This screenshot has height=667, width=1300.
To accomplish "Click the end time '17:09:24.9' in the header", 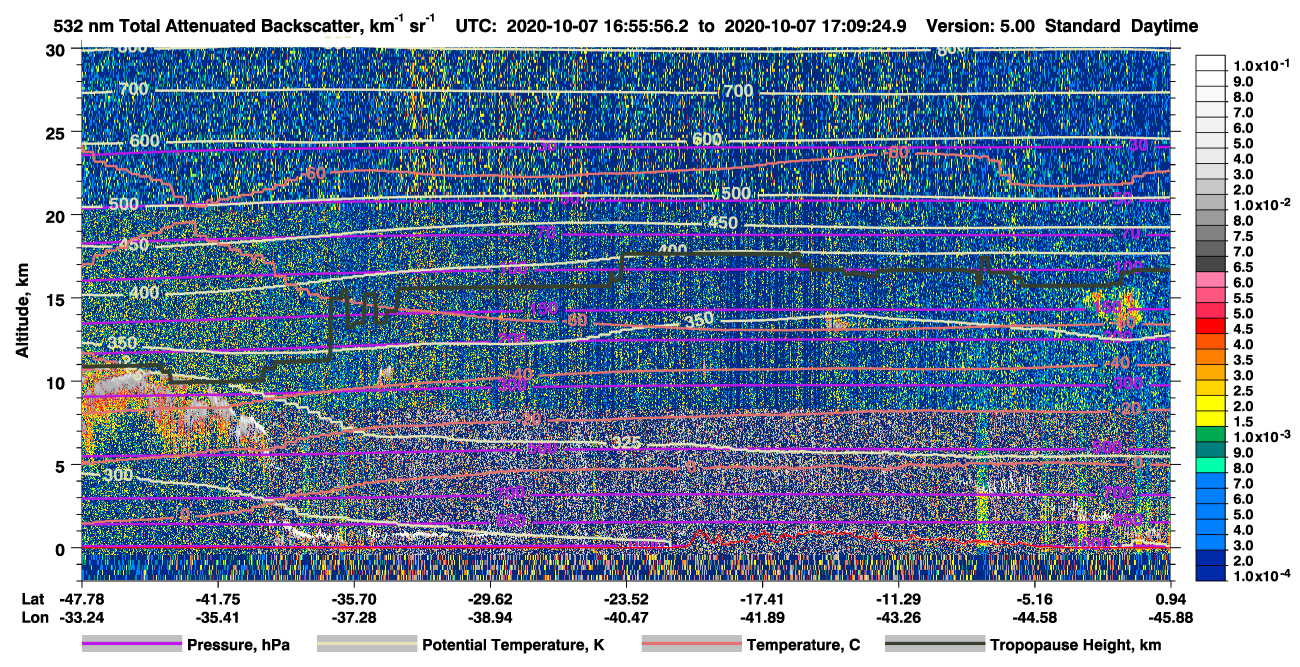I will click(866, 25).
